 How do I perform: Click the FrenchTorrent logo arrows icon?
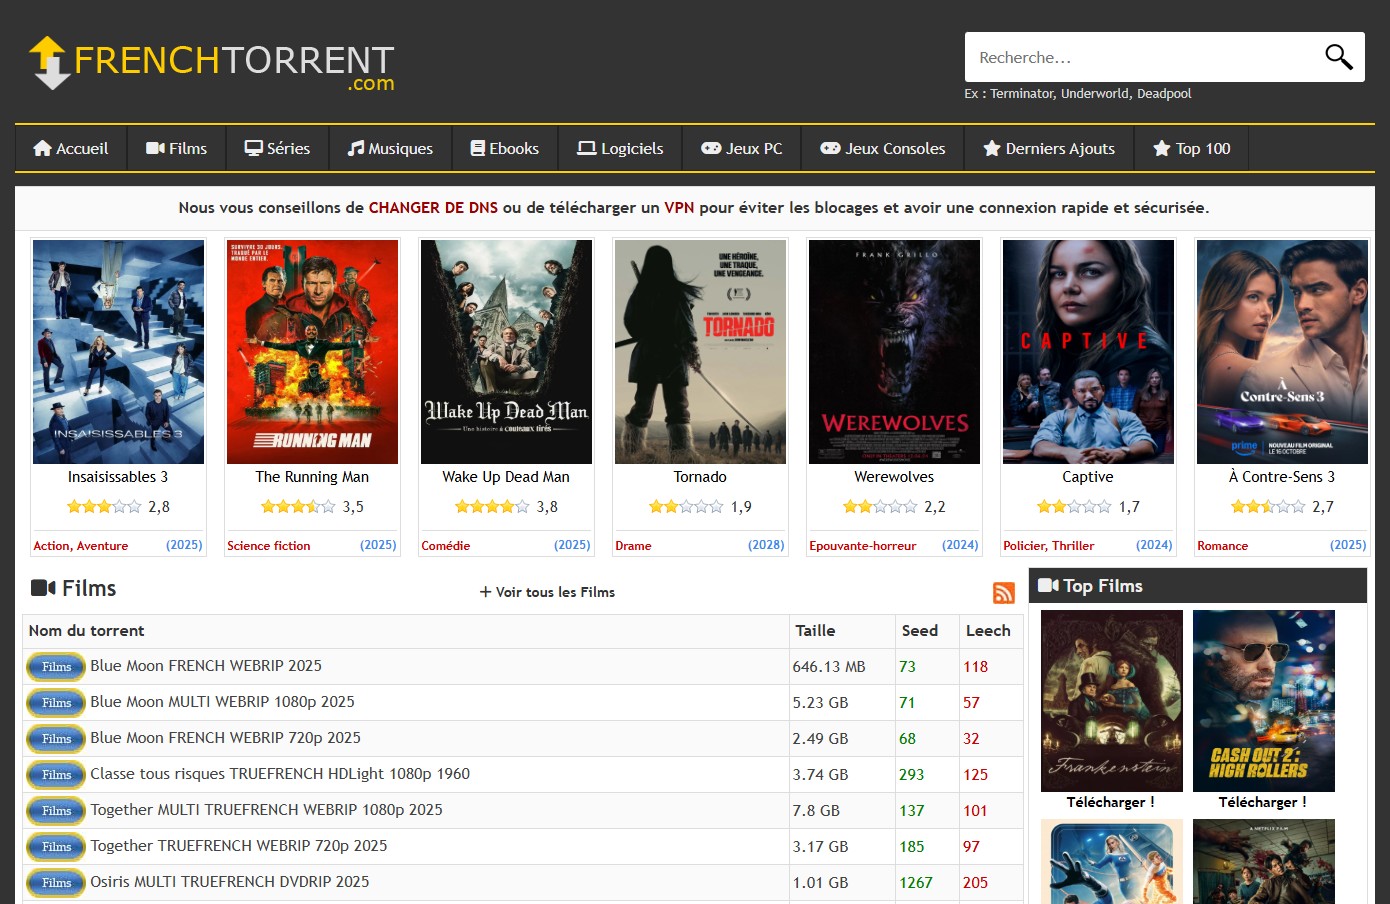tap(48, 62)
